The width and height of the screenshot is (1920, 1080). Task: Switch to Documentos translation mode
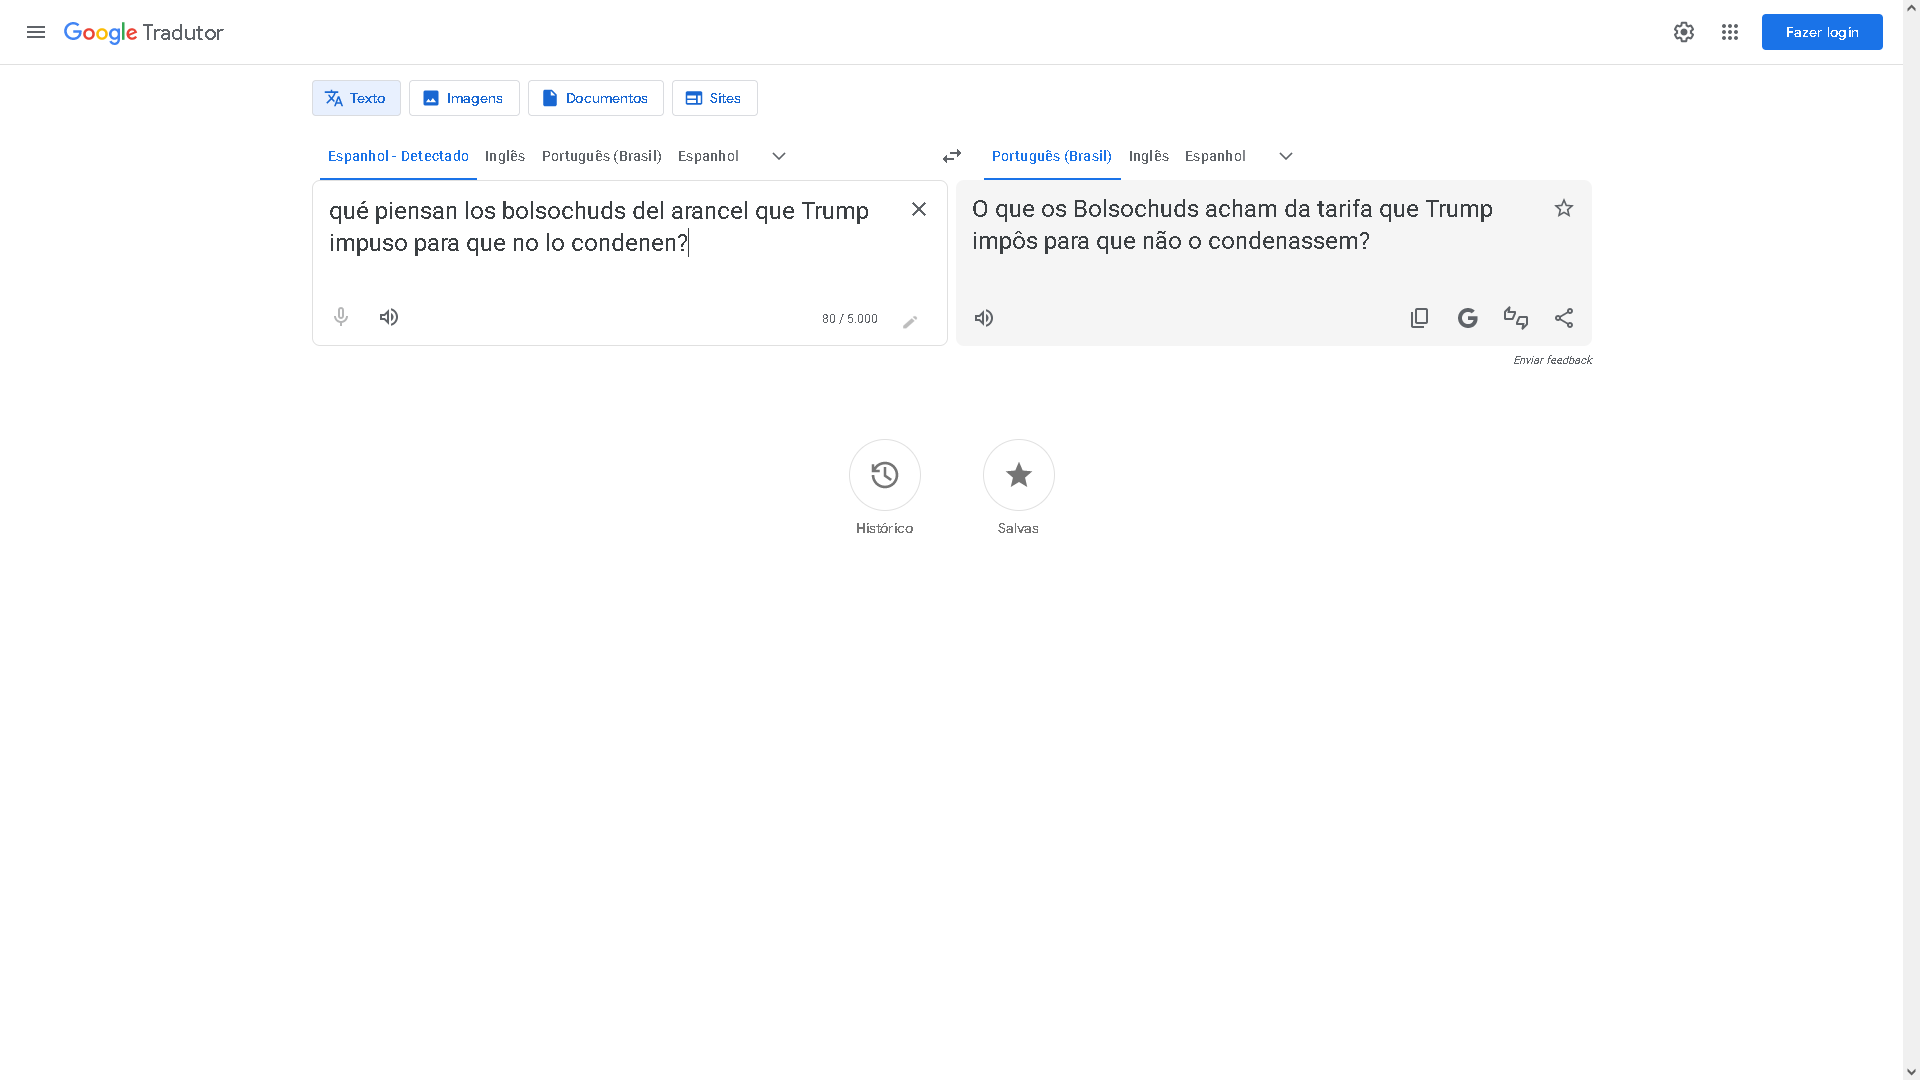pyautogui.click(x=596, y=98)
